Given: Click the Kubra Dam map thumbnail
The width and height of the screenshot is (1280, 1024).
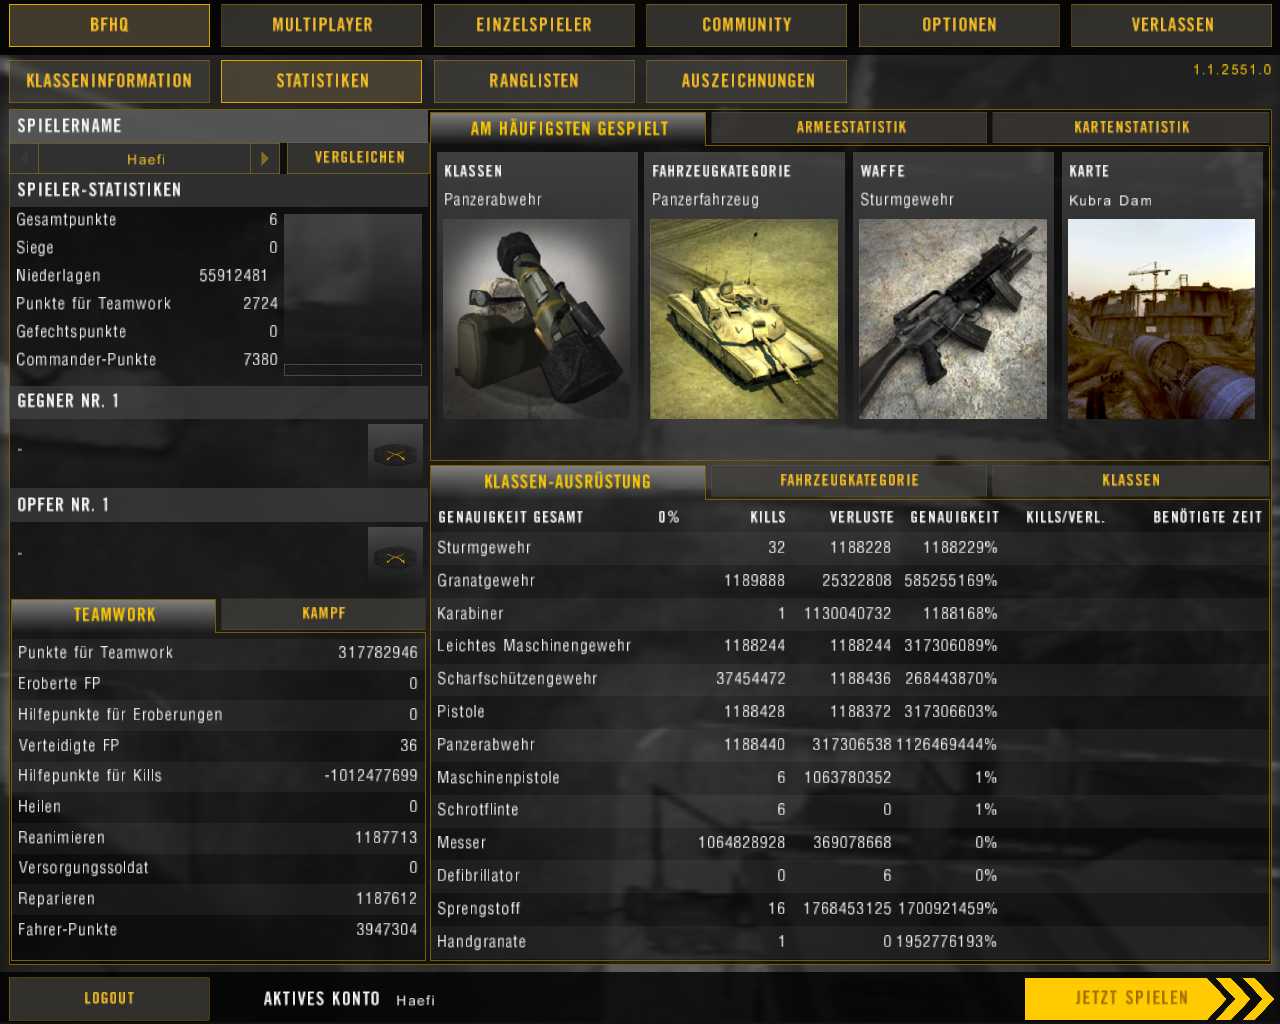Looking at the screenshot, I should click(x=1161, y=318).
